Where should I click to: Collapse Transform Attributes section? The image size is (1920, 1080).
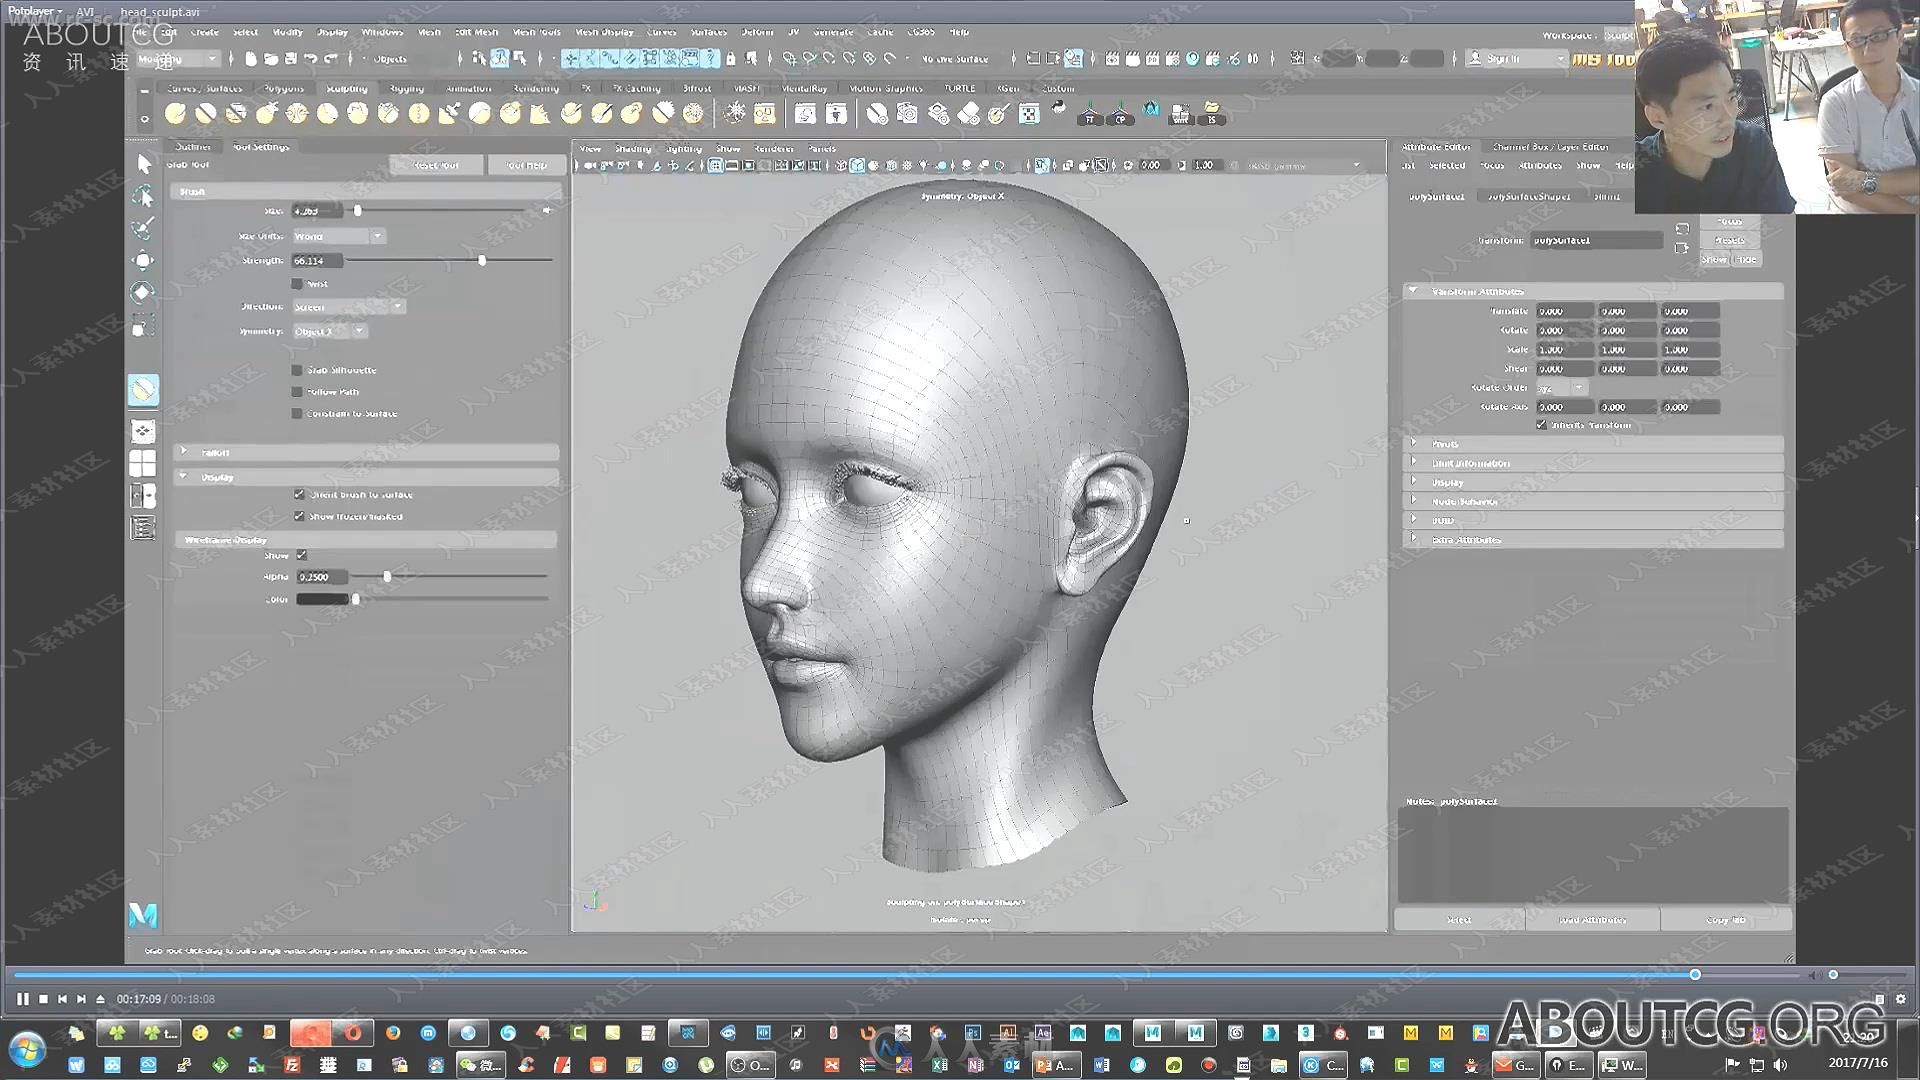[x=1593, y=291]
